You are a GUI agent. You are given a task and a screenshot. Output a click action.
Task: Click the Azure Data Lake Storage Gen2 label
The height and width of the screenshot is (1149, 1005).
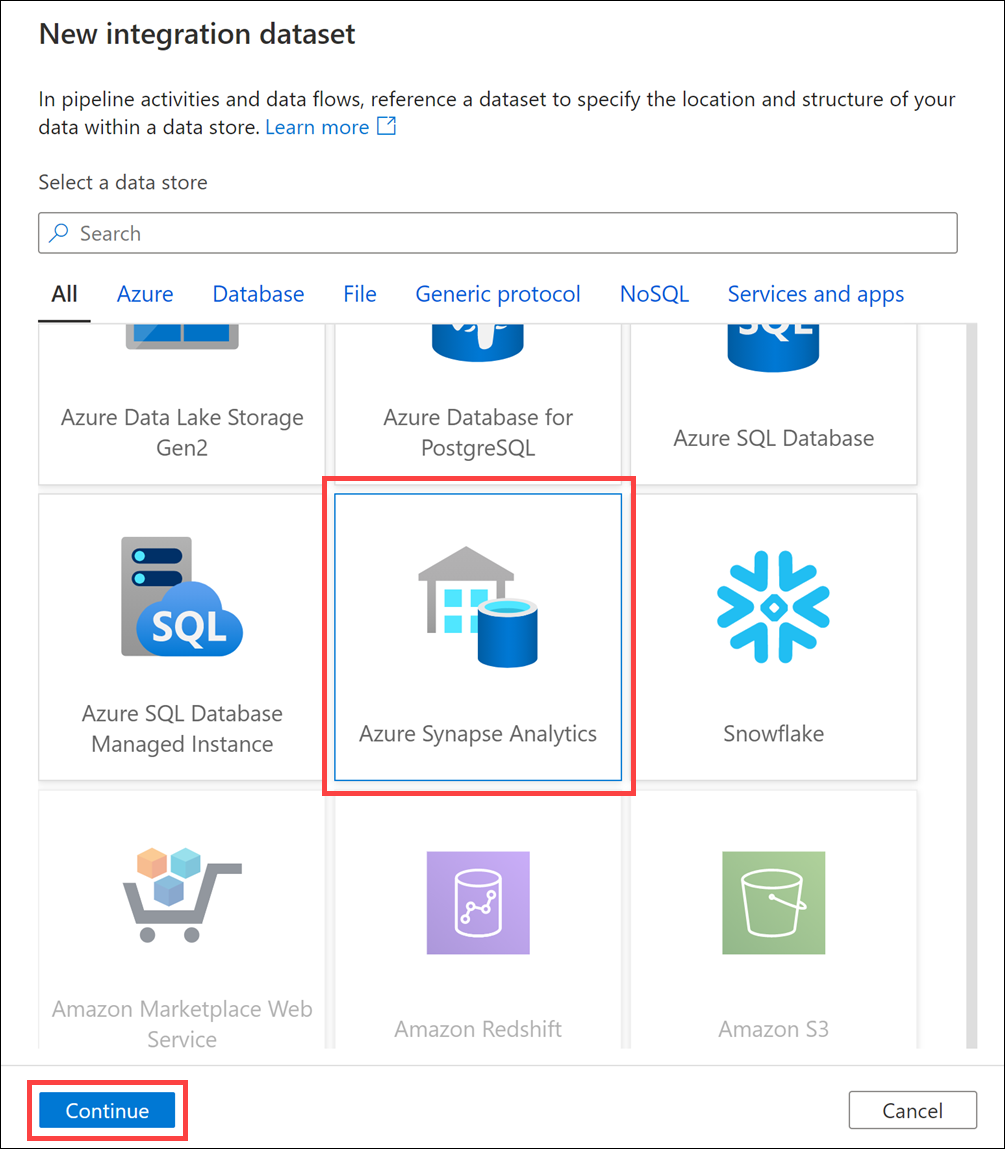182,432
